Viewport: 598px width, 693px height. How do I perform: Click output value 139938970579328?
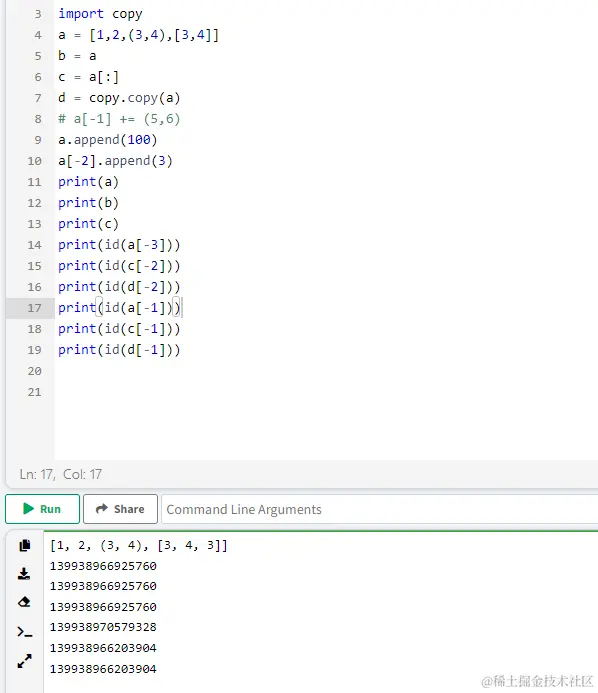(x=103, y=627)
